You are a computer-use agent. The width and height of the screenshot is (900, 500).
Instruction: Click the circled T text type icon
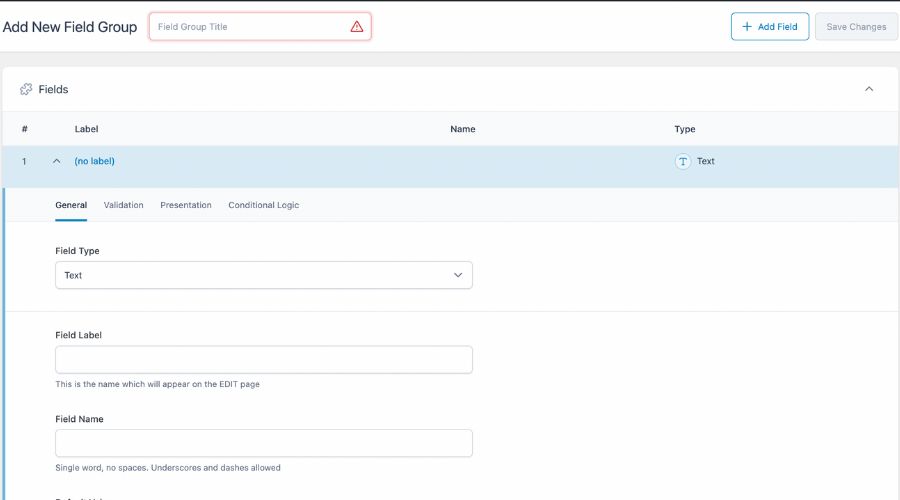683,162
